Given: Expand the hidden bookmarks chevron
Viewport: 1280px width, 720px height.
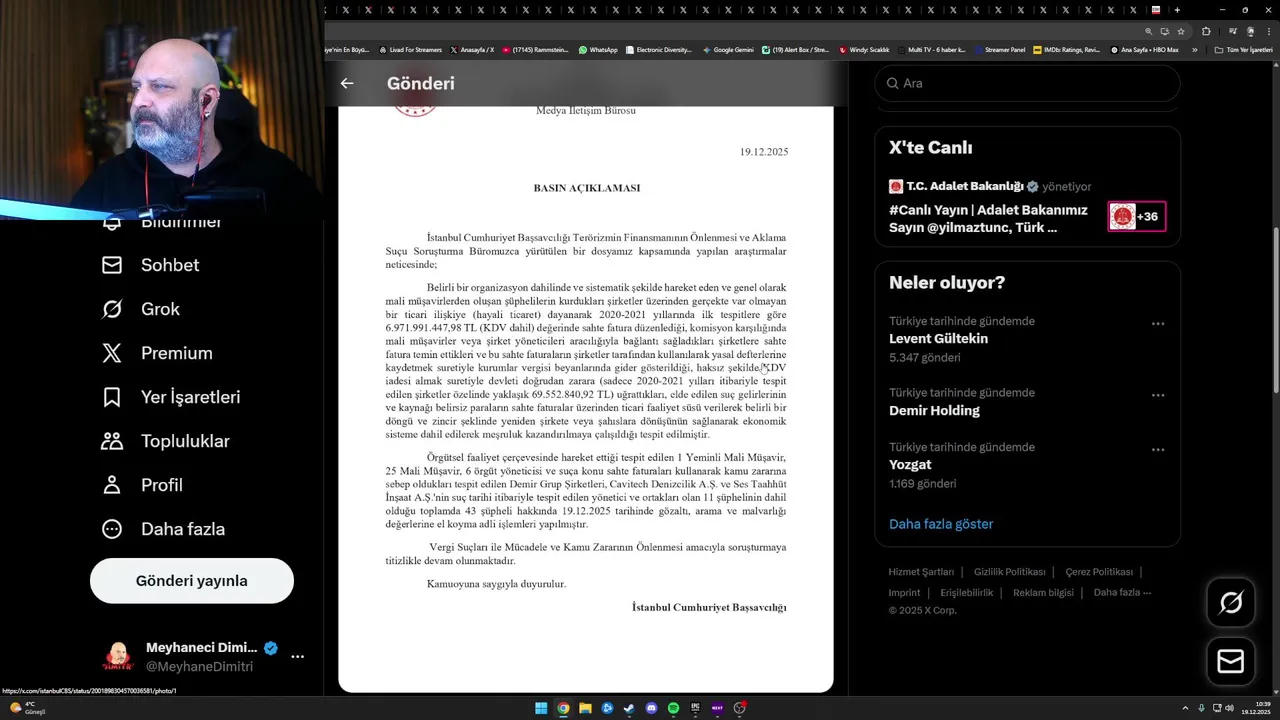Looking at the screenshot, I should click(1194, 49).
